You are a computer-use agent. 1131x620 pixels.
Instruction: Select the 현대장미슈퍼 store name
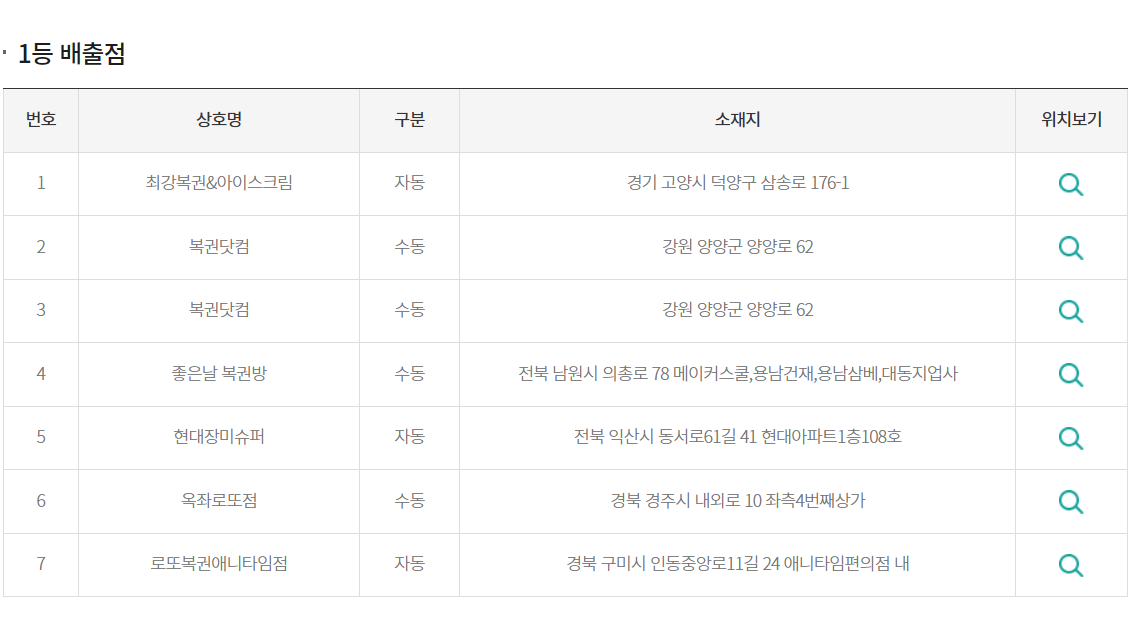click(219, 436)
